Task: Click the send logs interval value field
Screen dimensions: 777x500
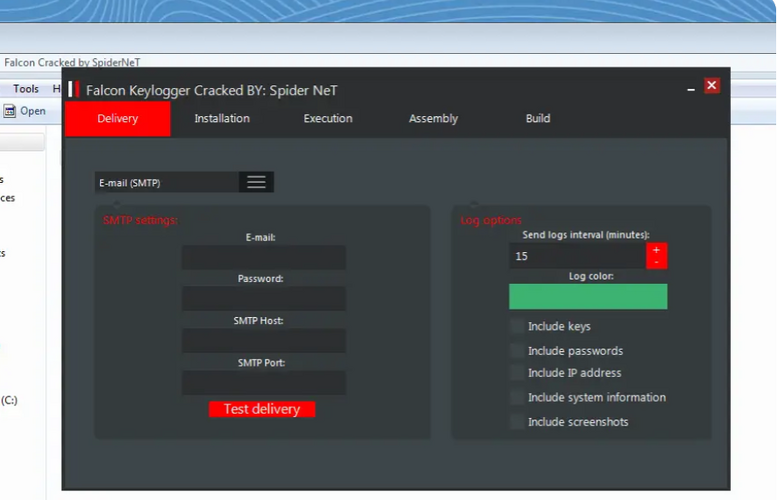Action: coord(578,256)
